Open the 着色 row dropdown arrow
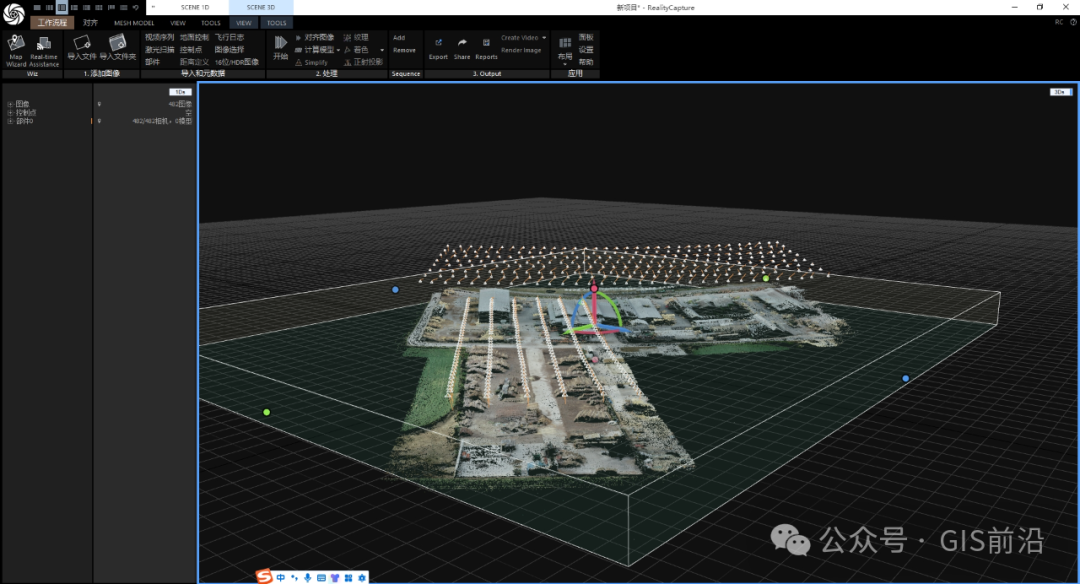 [382, 50]
